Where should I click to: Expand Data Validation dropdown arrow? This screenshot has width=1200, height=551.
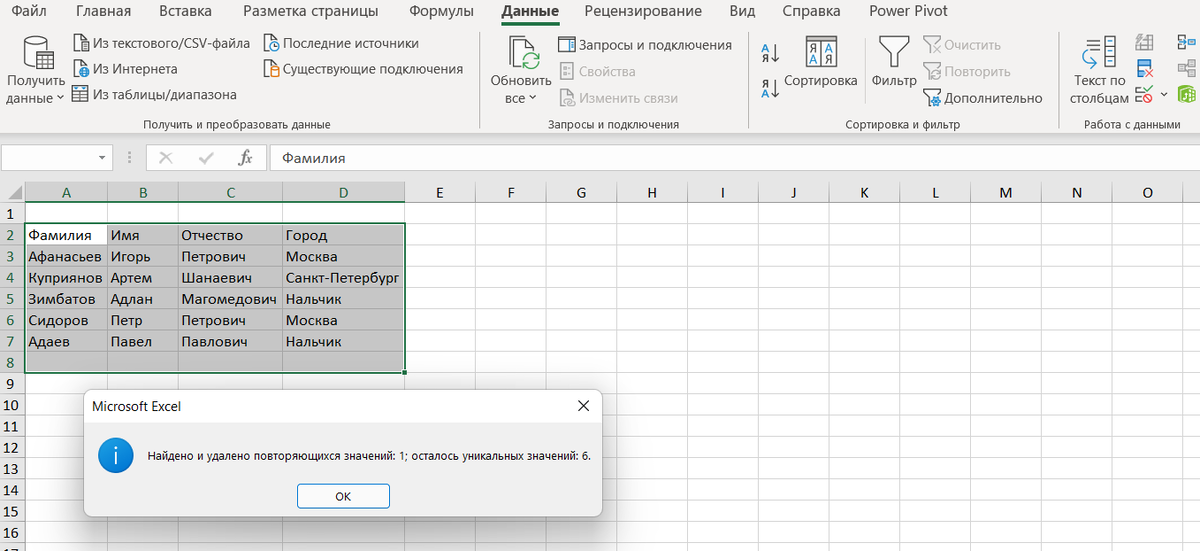coord(1163,96)
